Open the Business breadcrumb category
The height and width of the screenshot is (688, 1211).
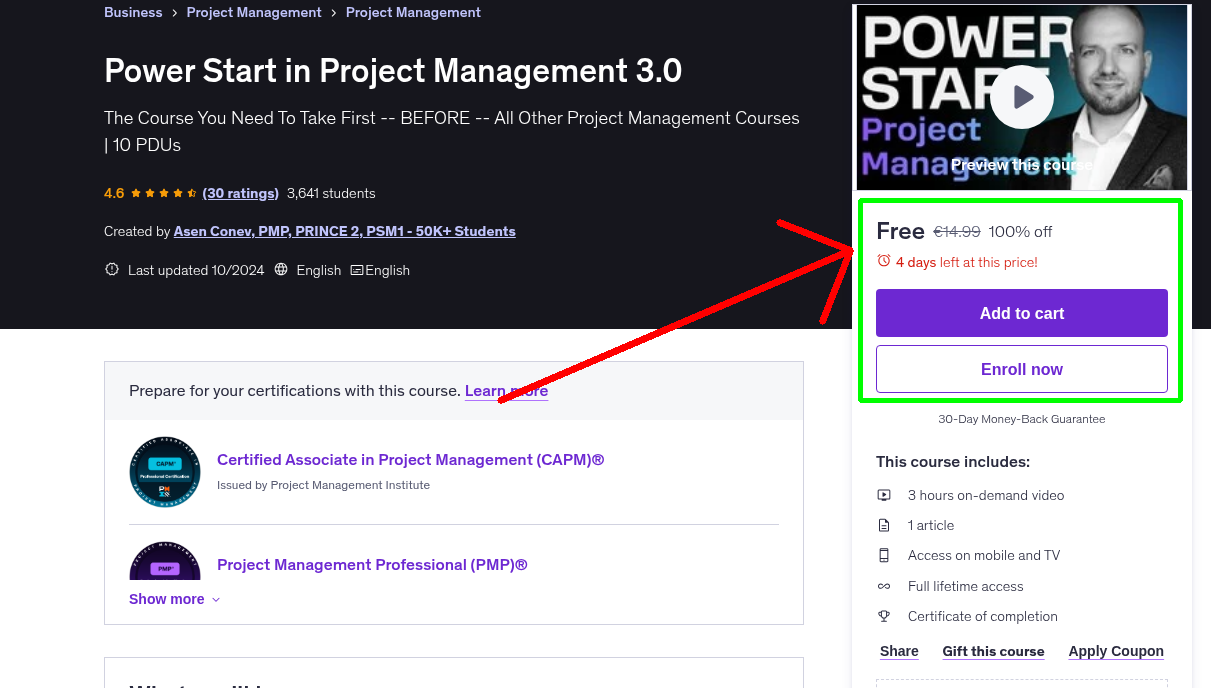pos(133,12)
